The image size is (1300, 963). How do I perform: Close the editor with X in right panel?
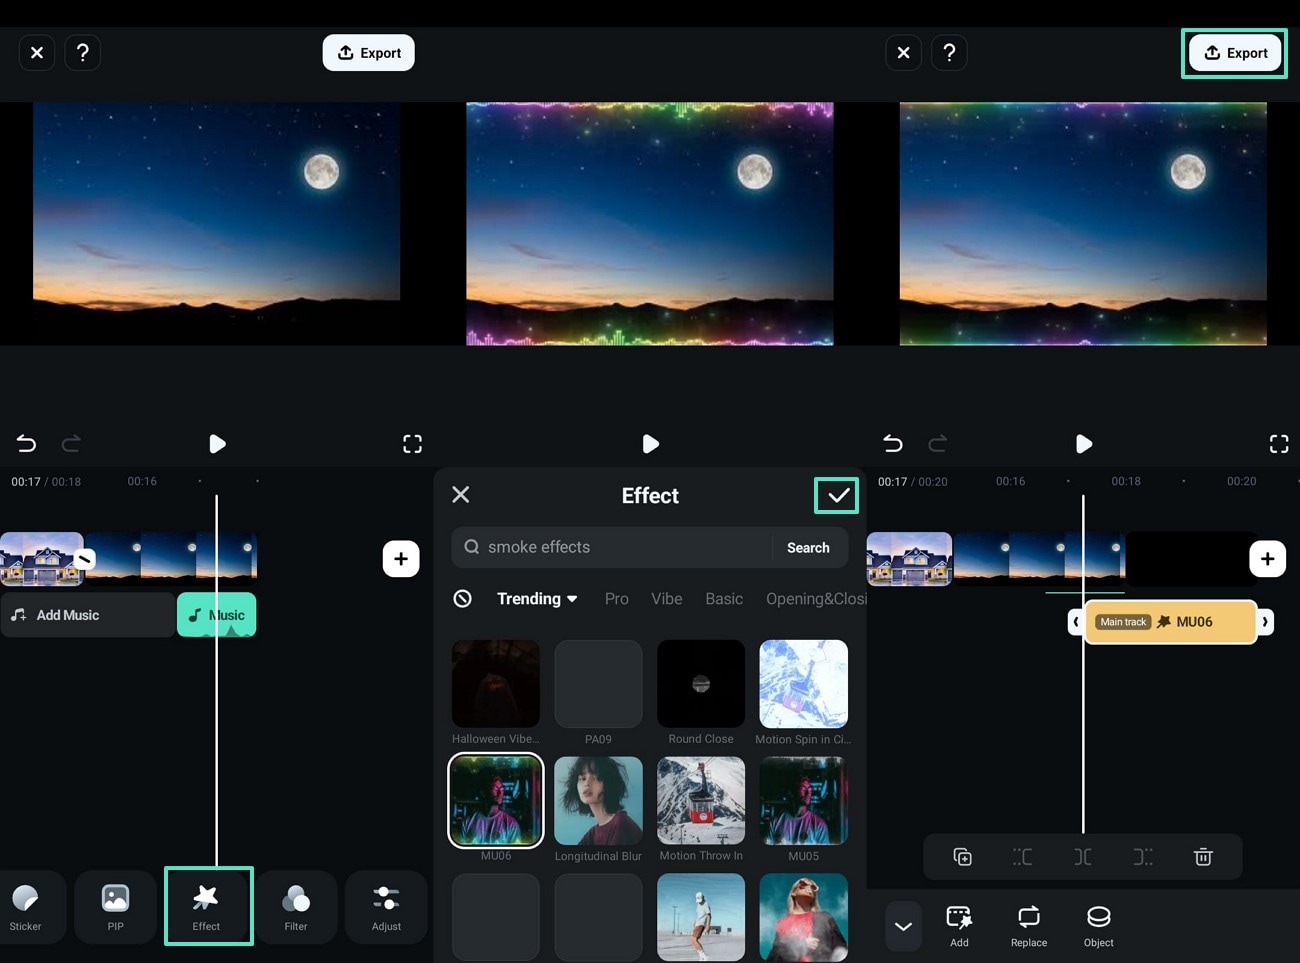903,52
